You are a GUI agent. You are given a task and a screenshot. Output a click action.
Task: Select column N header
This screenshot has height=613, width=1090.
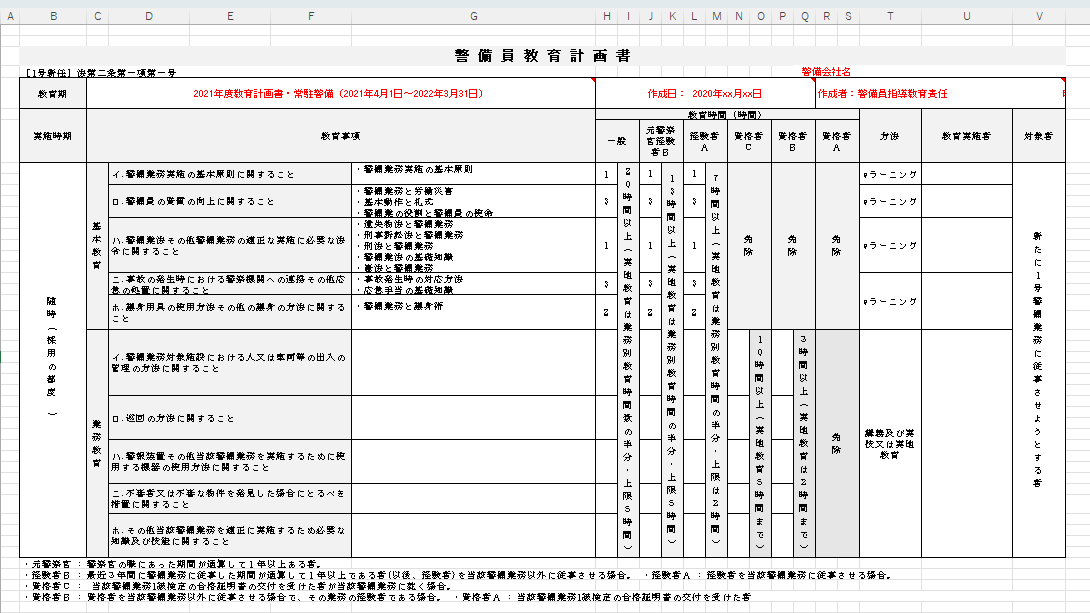pyautogui.click(x=738, y=16)
